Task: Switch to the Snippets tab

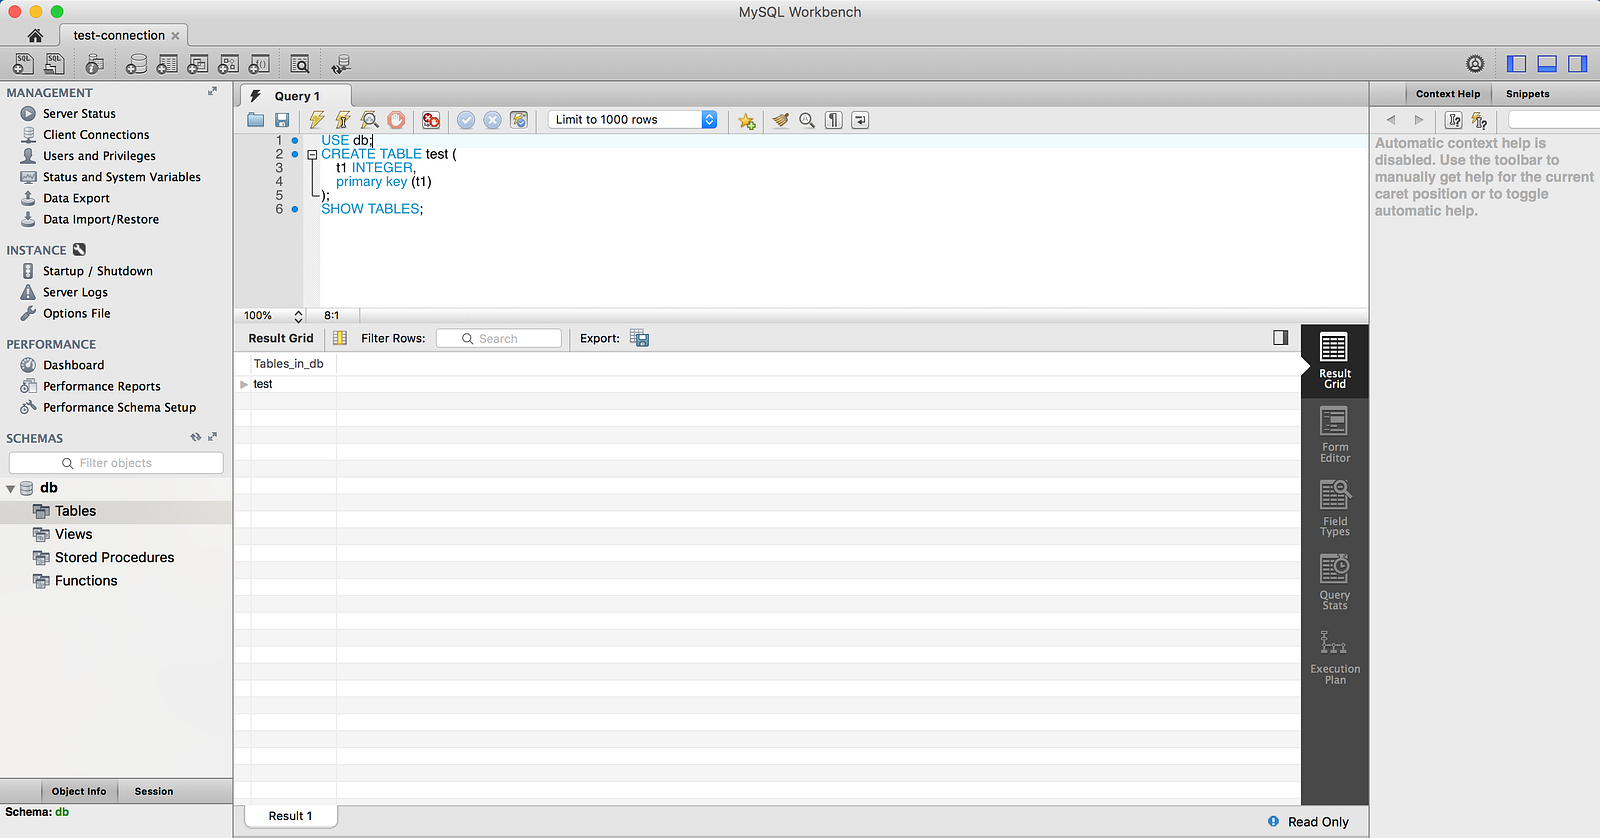Action: 1527,94
